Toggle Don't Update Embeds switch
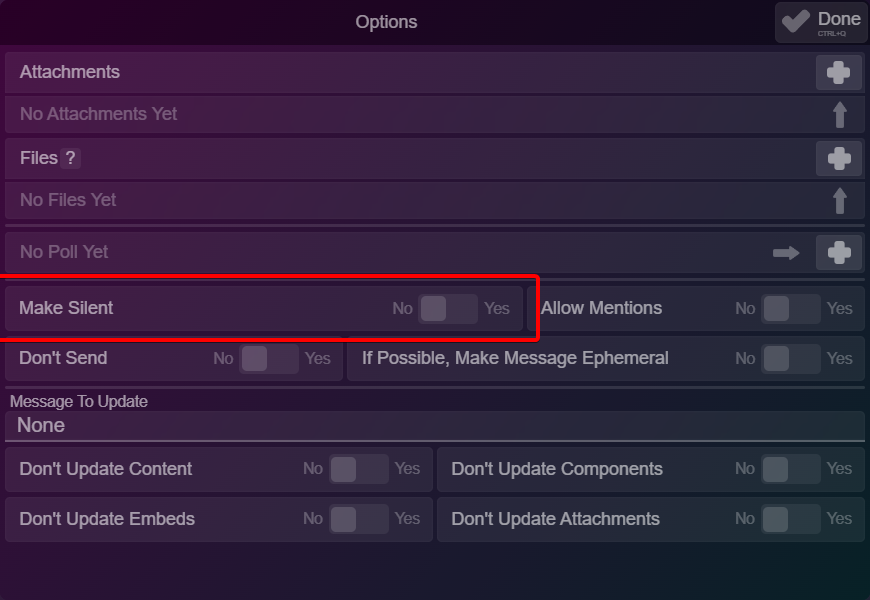870x600 pixels. (x=358, y=519)
